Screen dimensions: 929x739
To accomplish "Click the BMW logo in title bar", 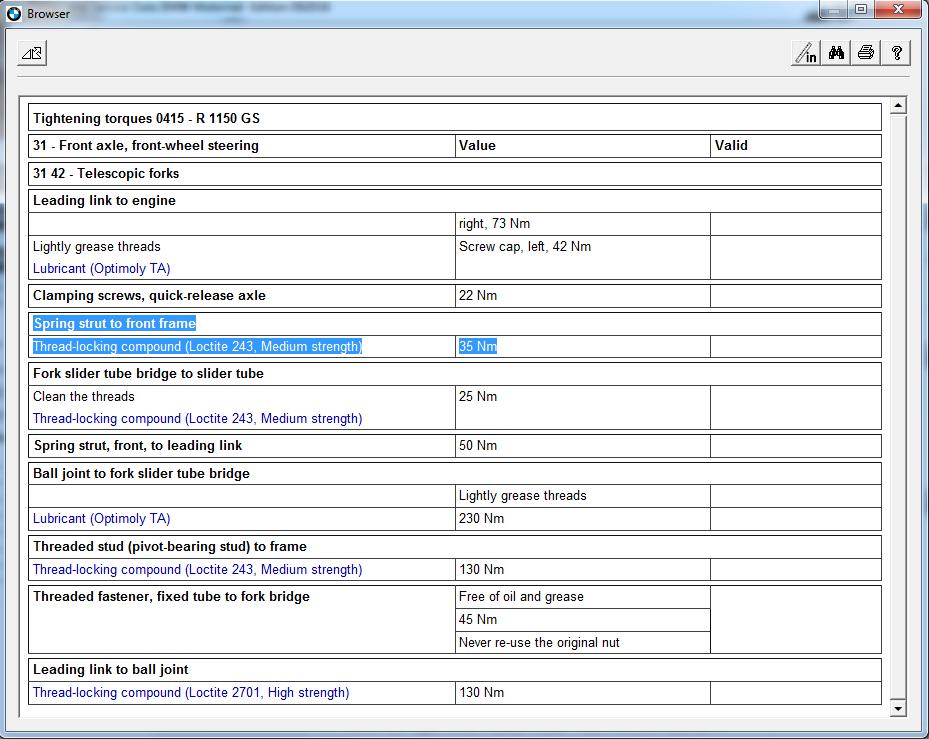I will point(13,14).
